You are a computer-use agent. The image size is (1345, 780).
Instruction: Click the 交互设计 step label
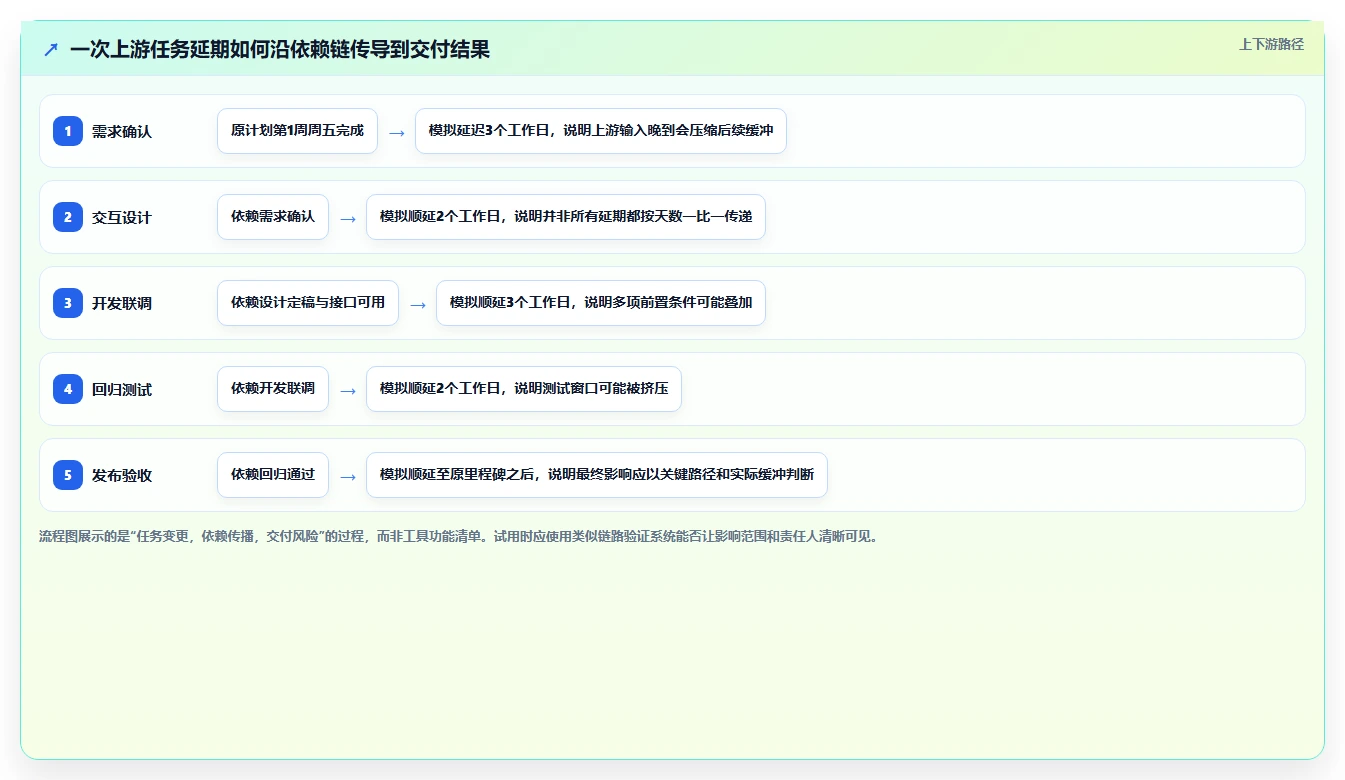(x=122, y=217)
